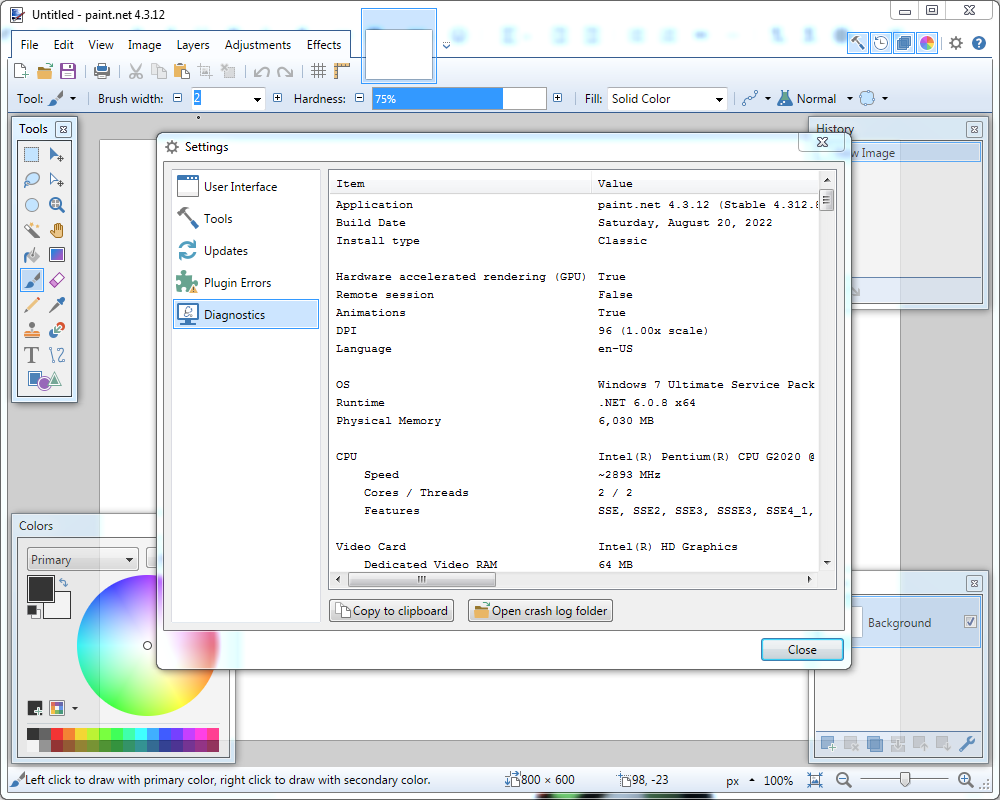Click the Open folder toolbar icon
The height and width of the screenshot is (800, 1000).
tap(45, 71)
